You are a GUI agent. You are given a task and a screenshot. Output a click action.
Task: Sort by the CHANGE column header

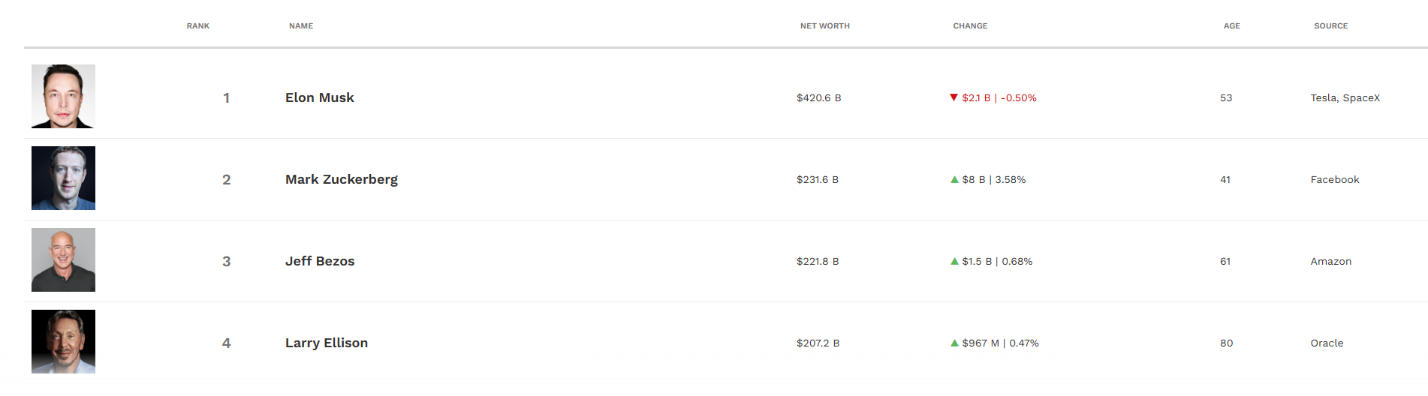tap(970, 26)
